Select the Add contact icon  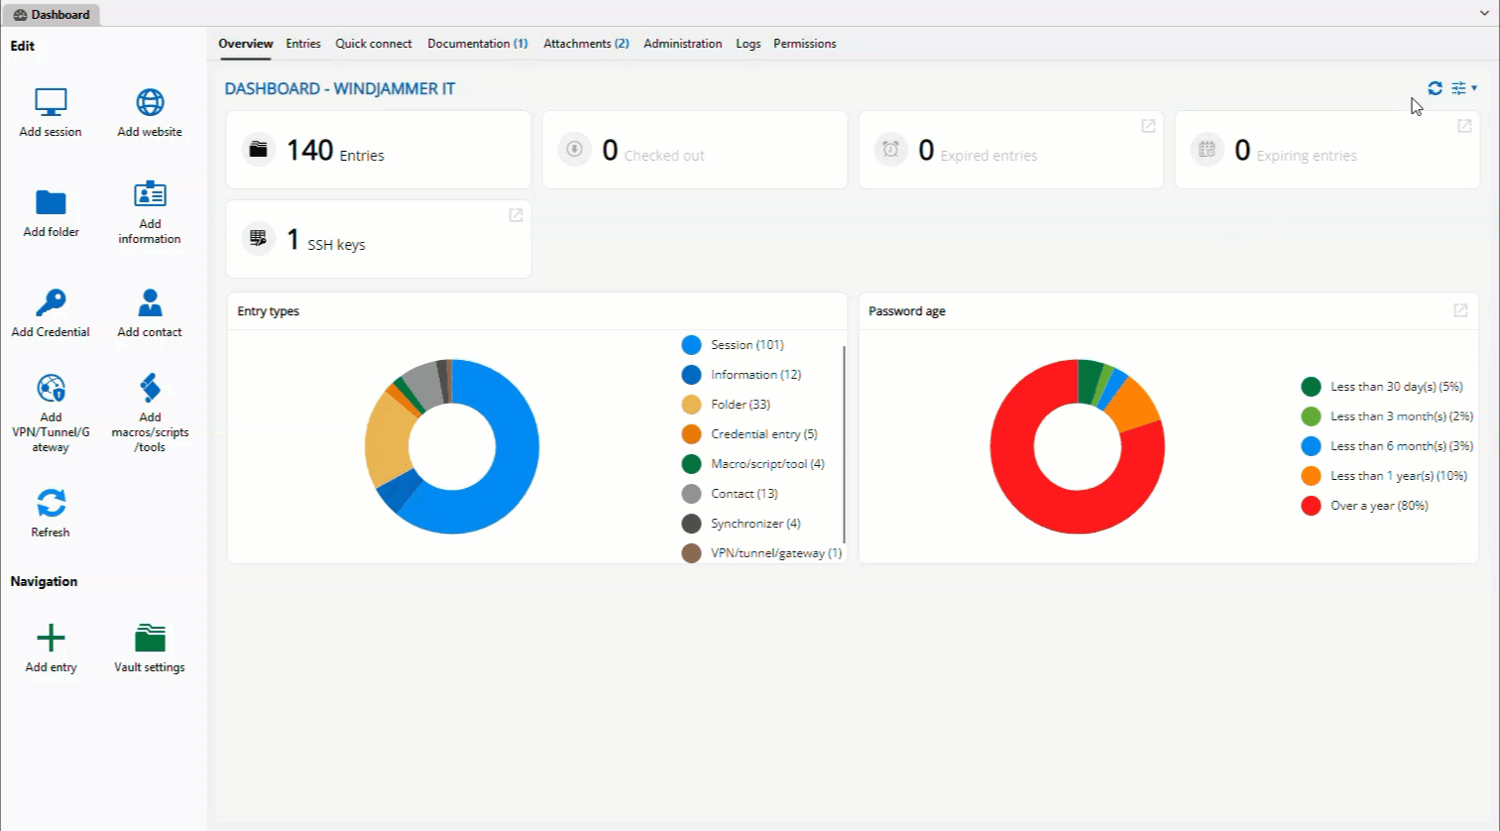coord(148,301)
